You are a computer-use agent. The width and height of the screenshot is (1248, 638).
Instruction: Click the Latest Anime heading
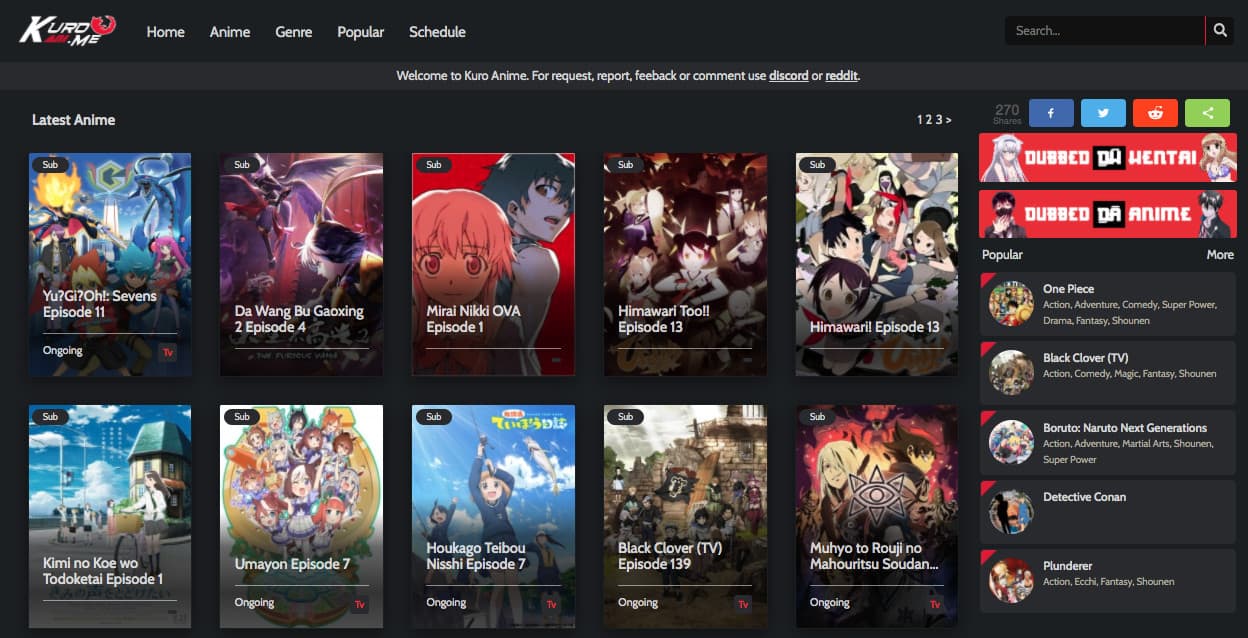(74, 120)
